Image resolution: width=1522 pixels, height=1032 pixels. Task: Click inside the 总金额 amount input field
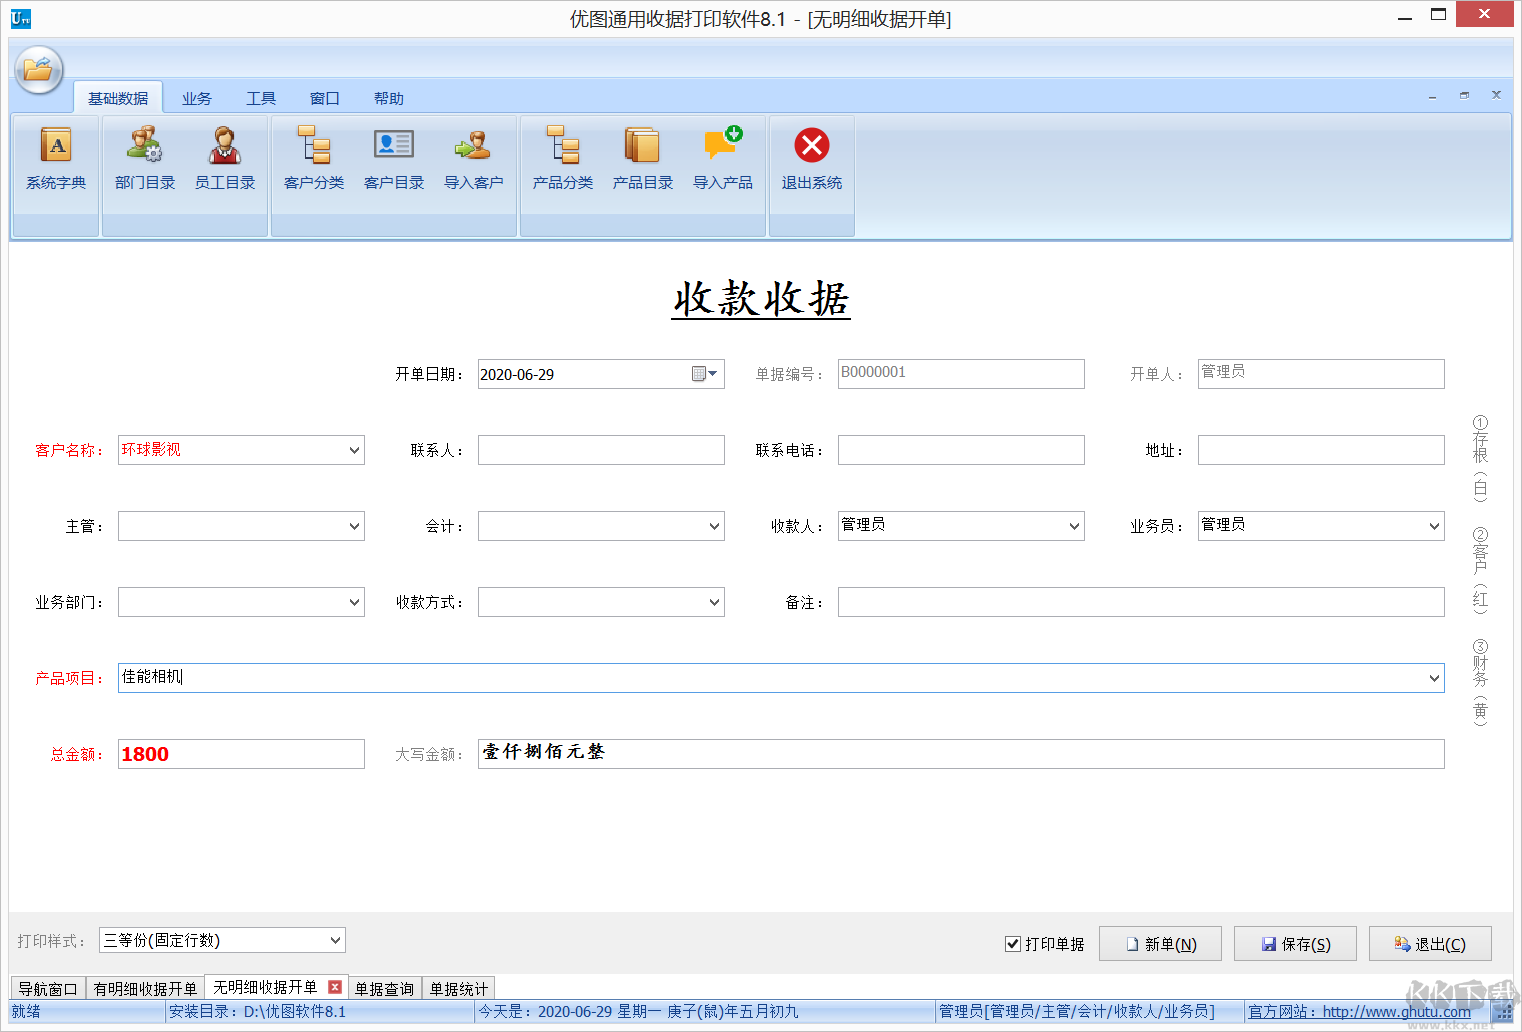tap(240, 753)
